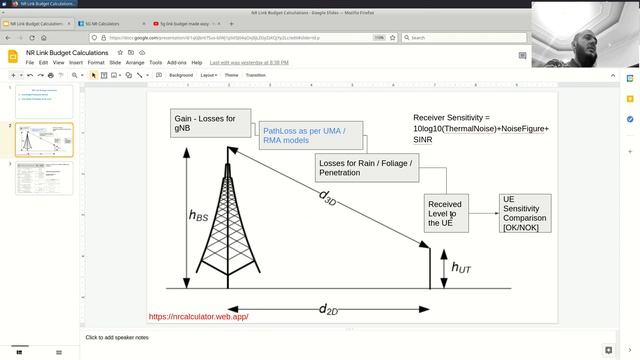
Task: Switch to 5G NR Calculators browser tab
Action: 111,24
